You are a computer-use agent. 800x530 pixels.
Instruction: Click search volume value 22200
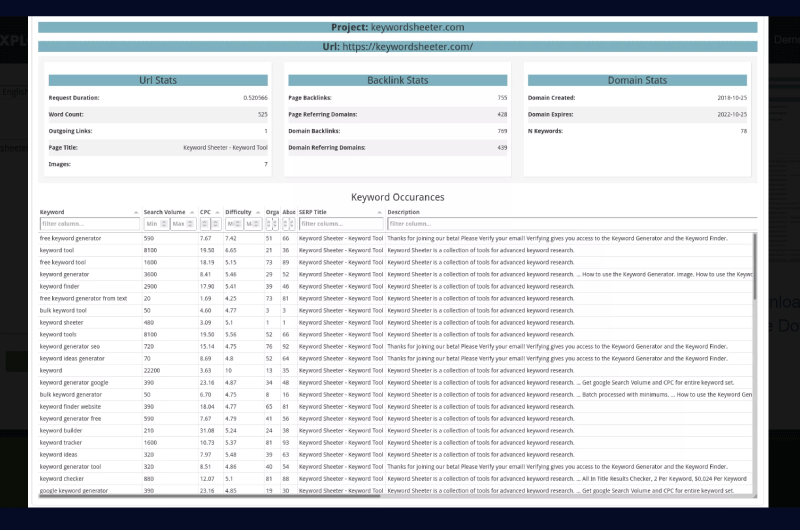[152, 371]
